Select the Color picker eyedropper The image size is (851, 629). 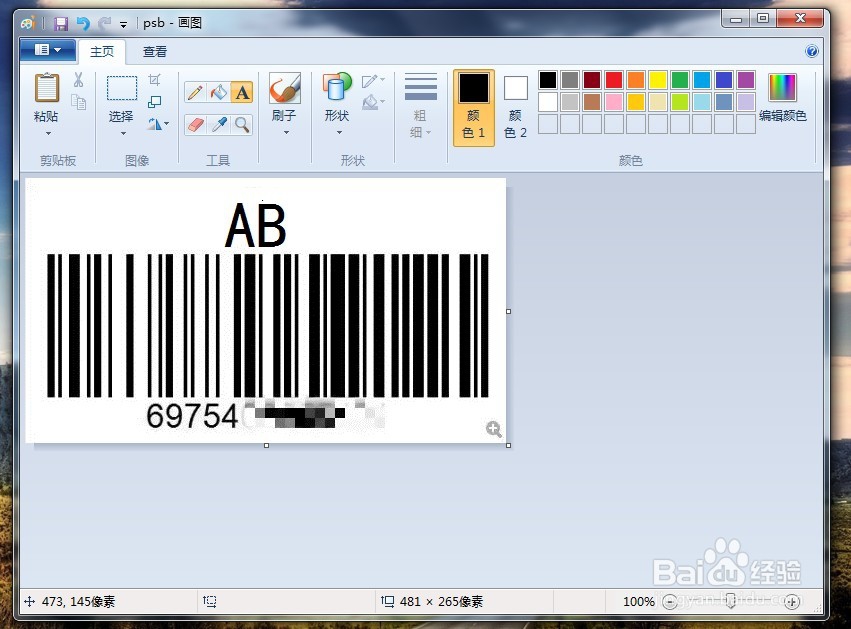[x=219, y=125]
